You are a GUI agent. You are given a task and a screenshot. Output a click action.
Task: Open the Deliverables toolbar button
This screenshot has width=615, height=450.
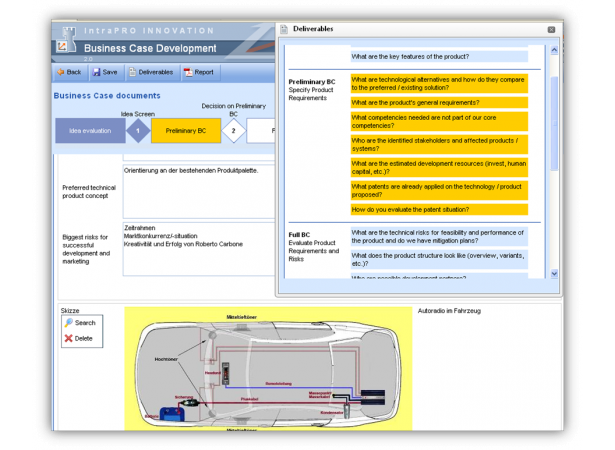(x=151, y=72)
